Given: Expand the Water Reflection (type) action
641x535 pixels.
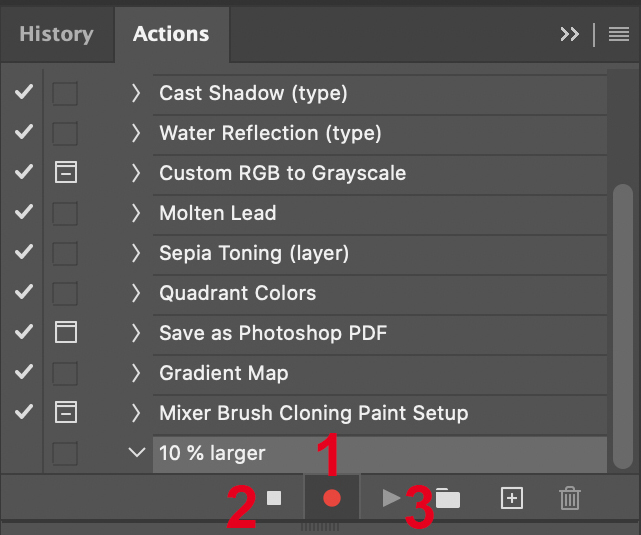Looking at the screenshot, I should 137,133.
